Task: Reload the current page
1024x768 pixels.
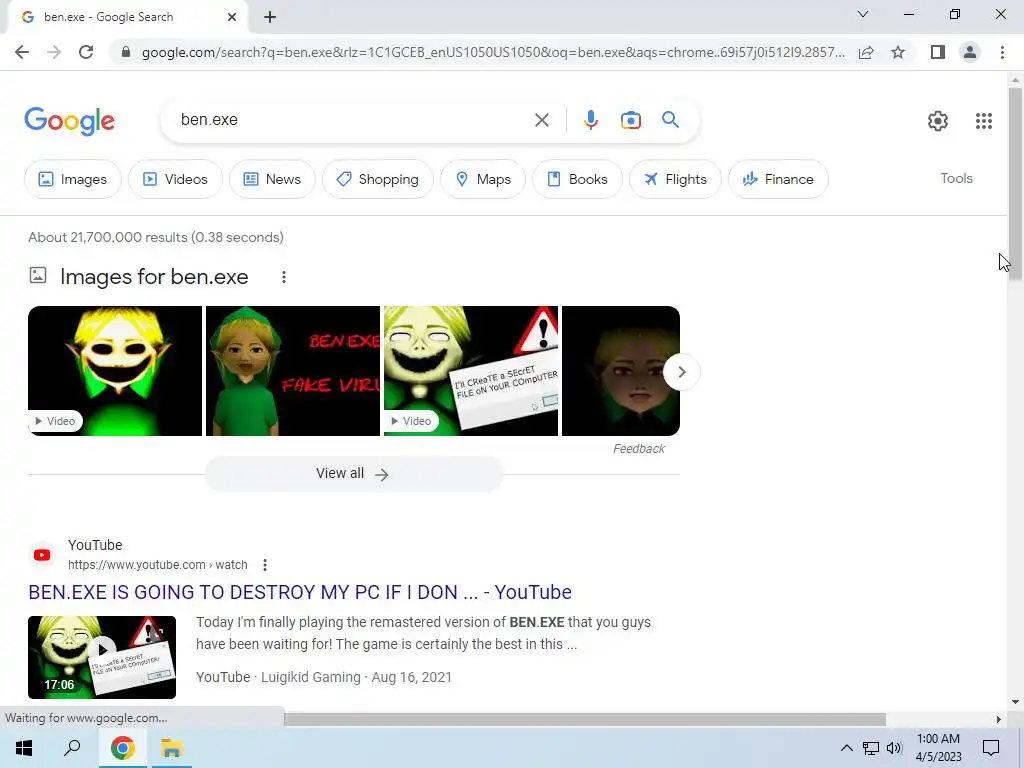Action: (86, 52)
